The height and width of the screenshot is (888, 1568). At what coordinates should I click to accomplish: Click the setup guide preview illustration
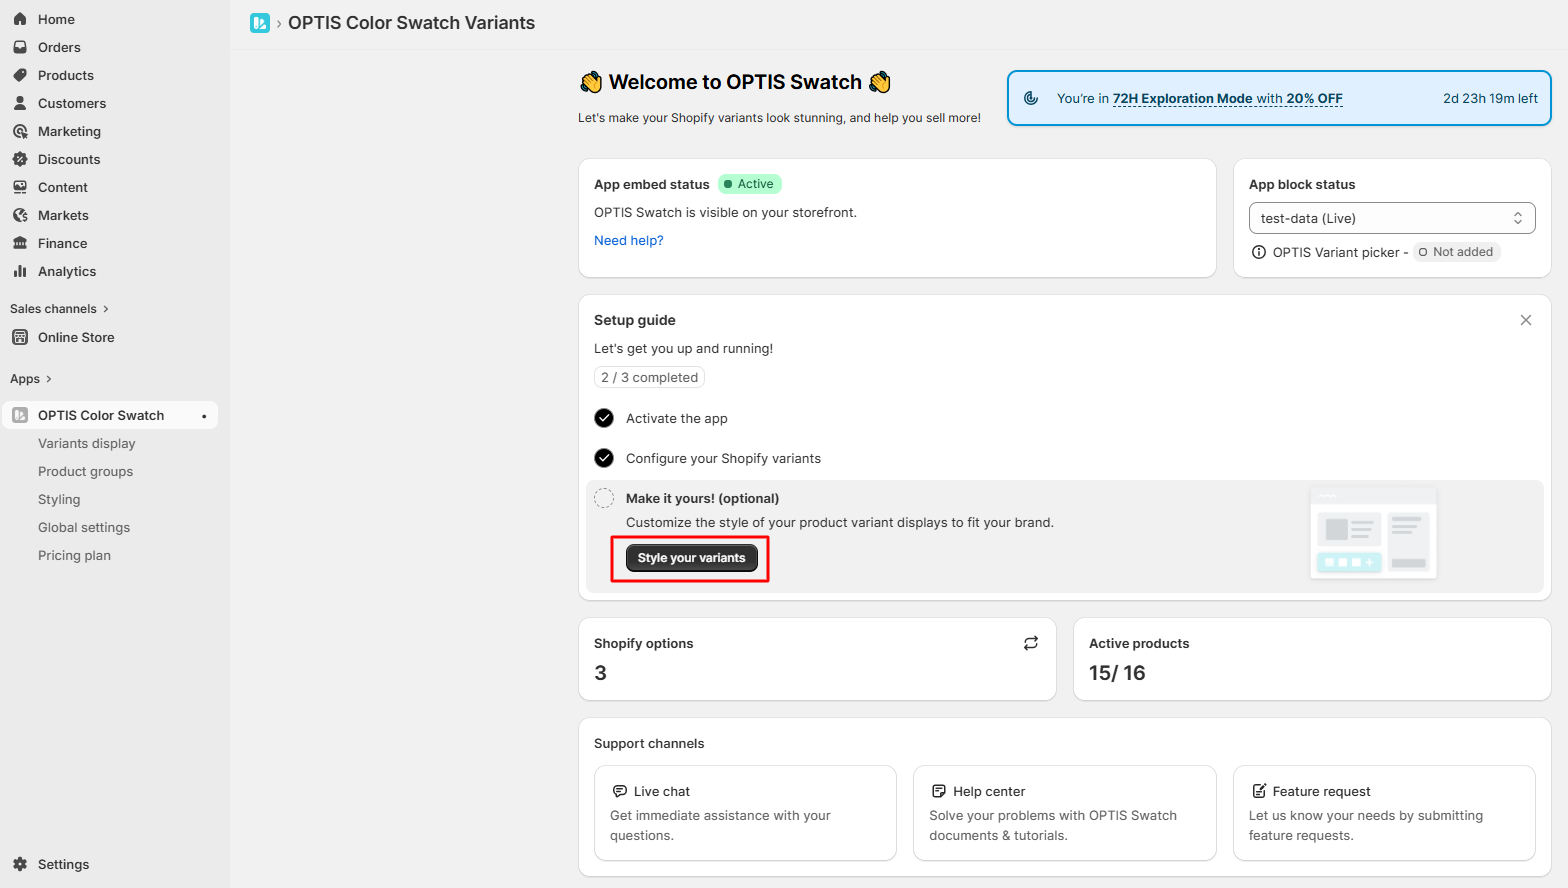coord(1373,534)
